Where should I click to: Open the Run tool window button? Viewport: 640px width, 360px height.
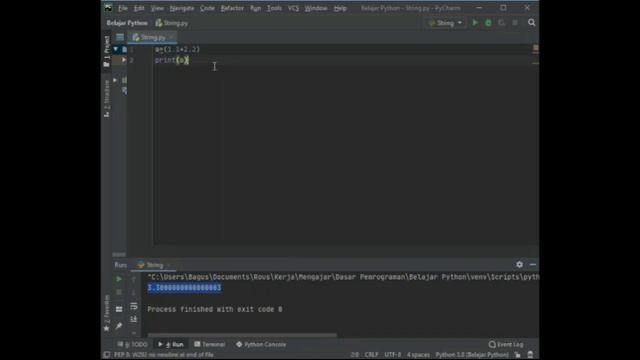click(171, 344)
